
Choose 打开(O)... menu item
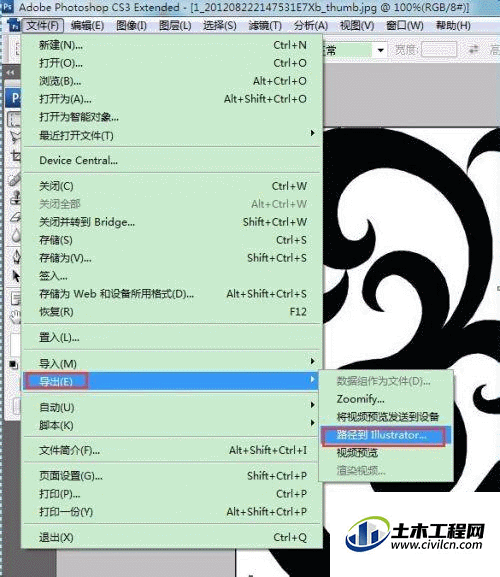pos(172,63)
